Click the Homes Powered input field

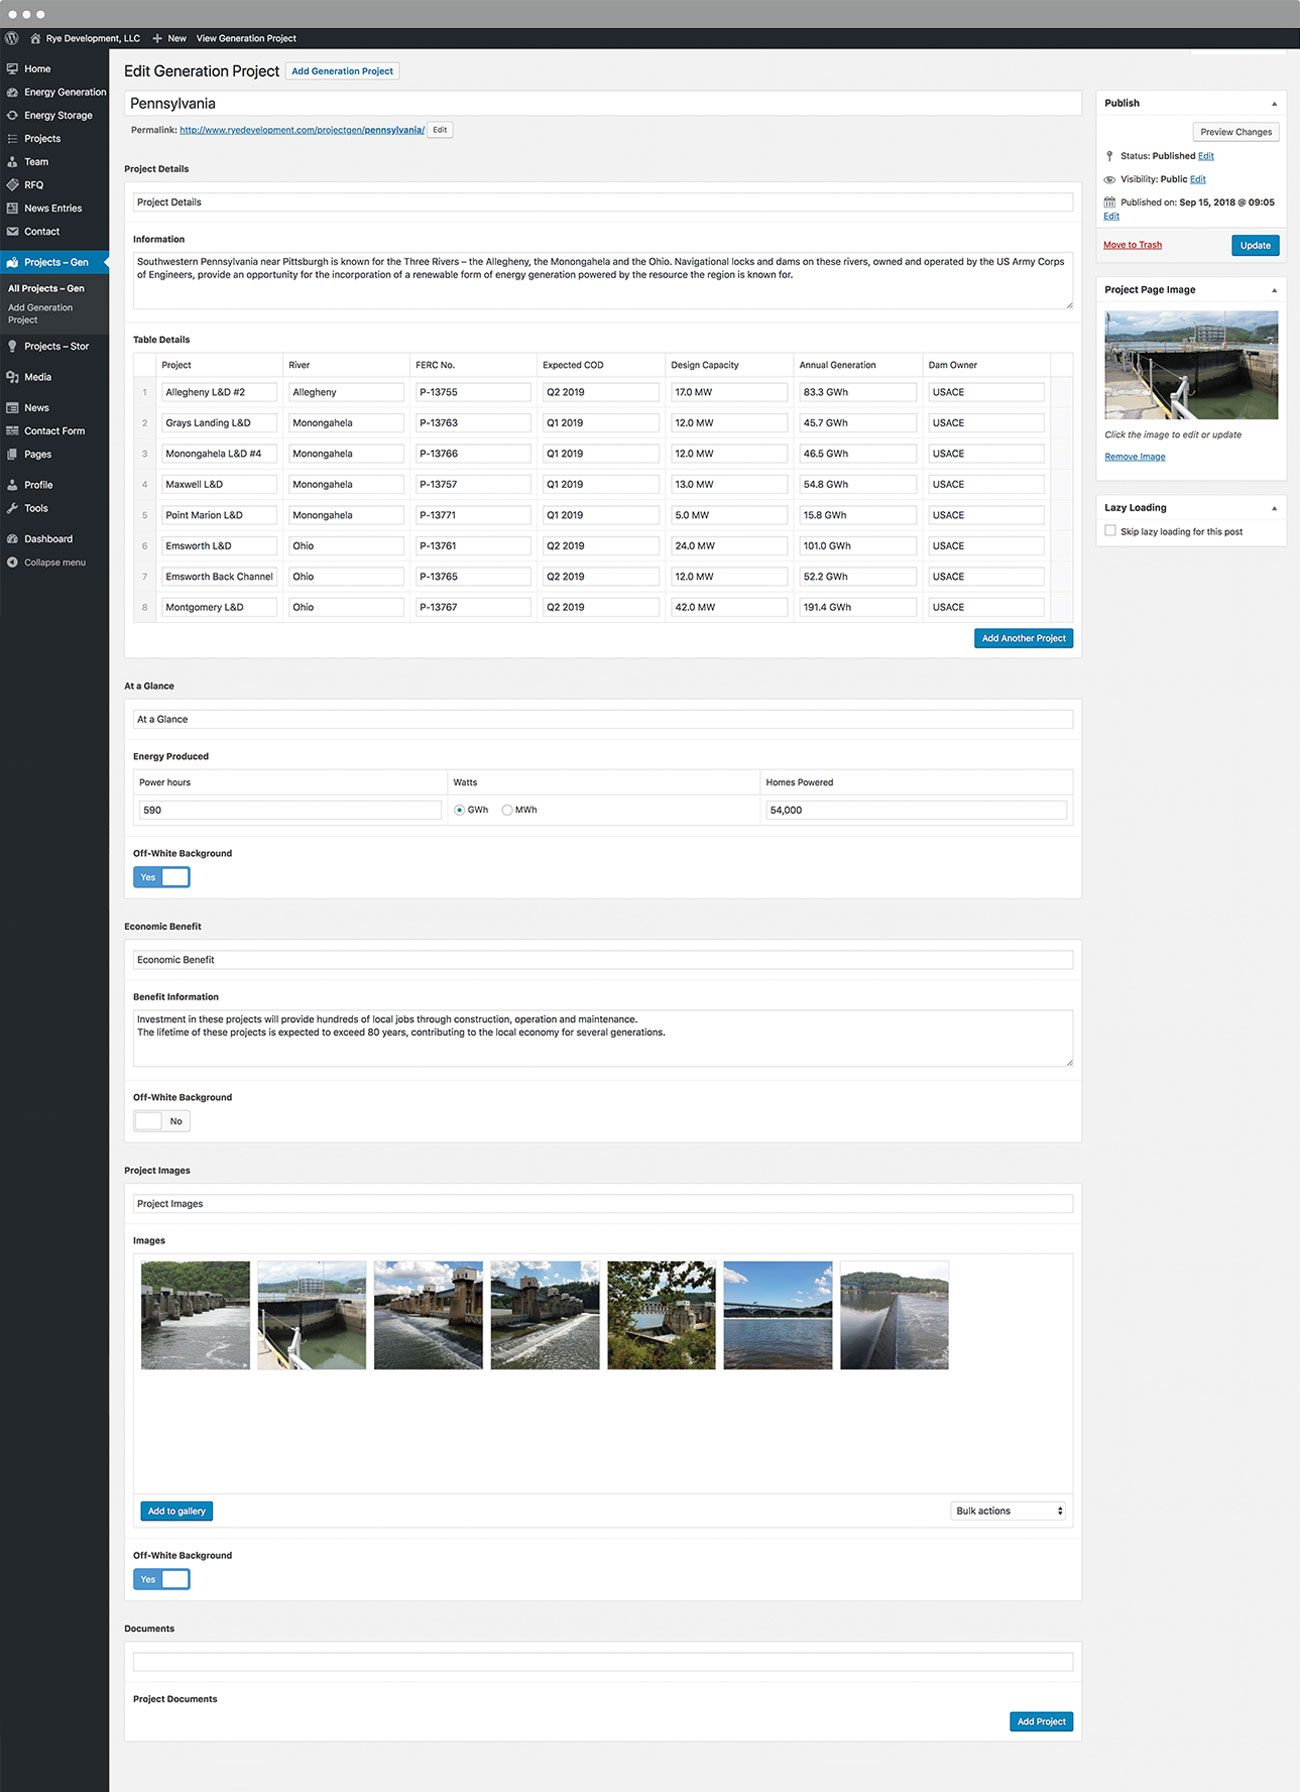tap(915, 810)
